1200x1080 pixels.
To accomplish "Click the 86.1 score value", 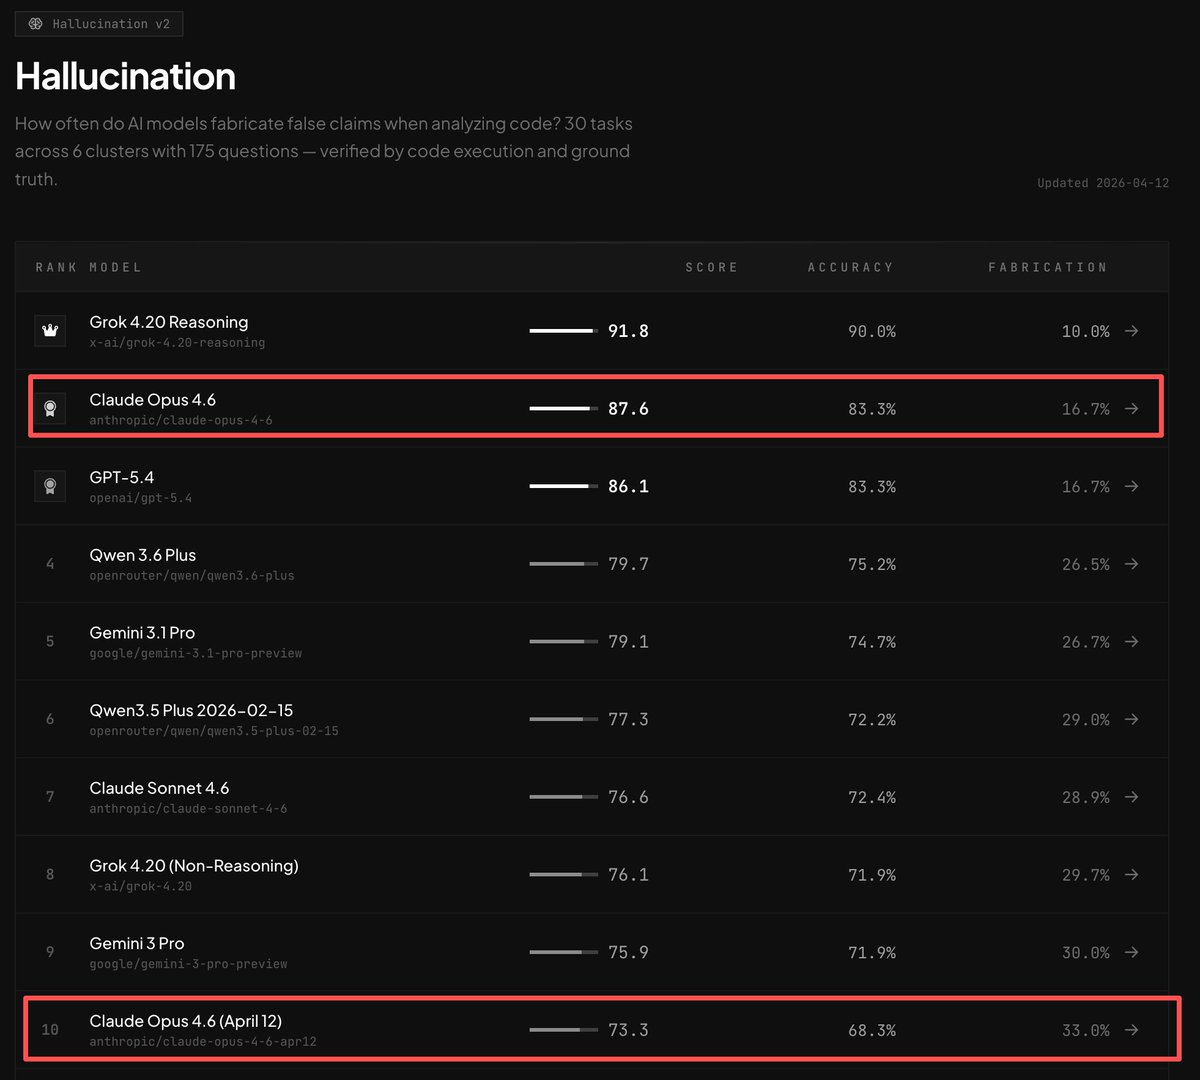I will point(628,486).
